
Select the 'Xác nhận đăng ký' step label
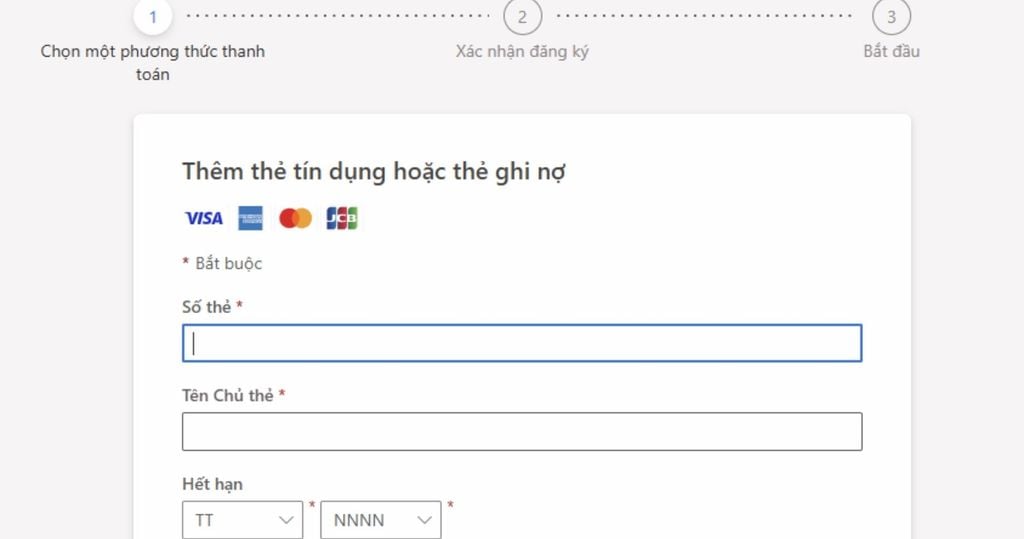tap(522, 51)
